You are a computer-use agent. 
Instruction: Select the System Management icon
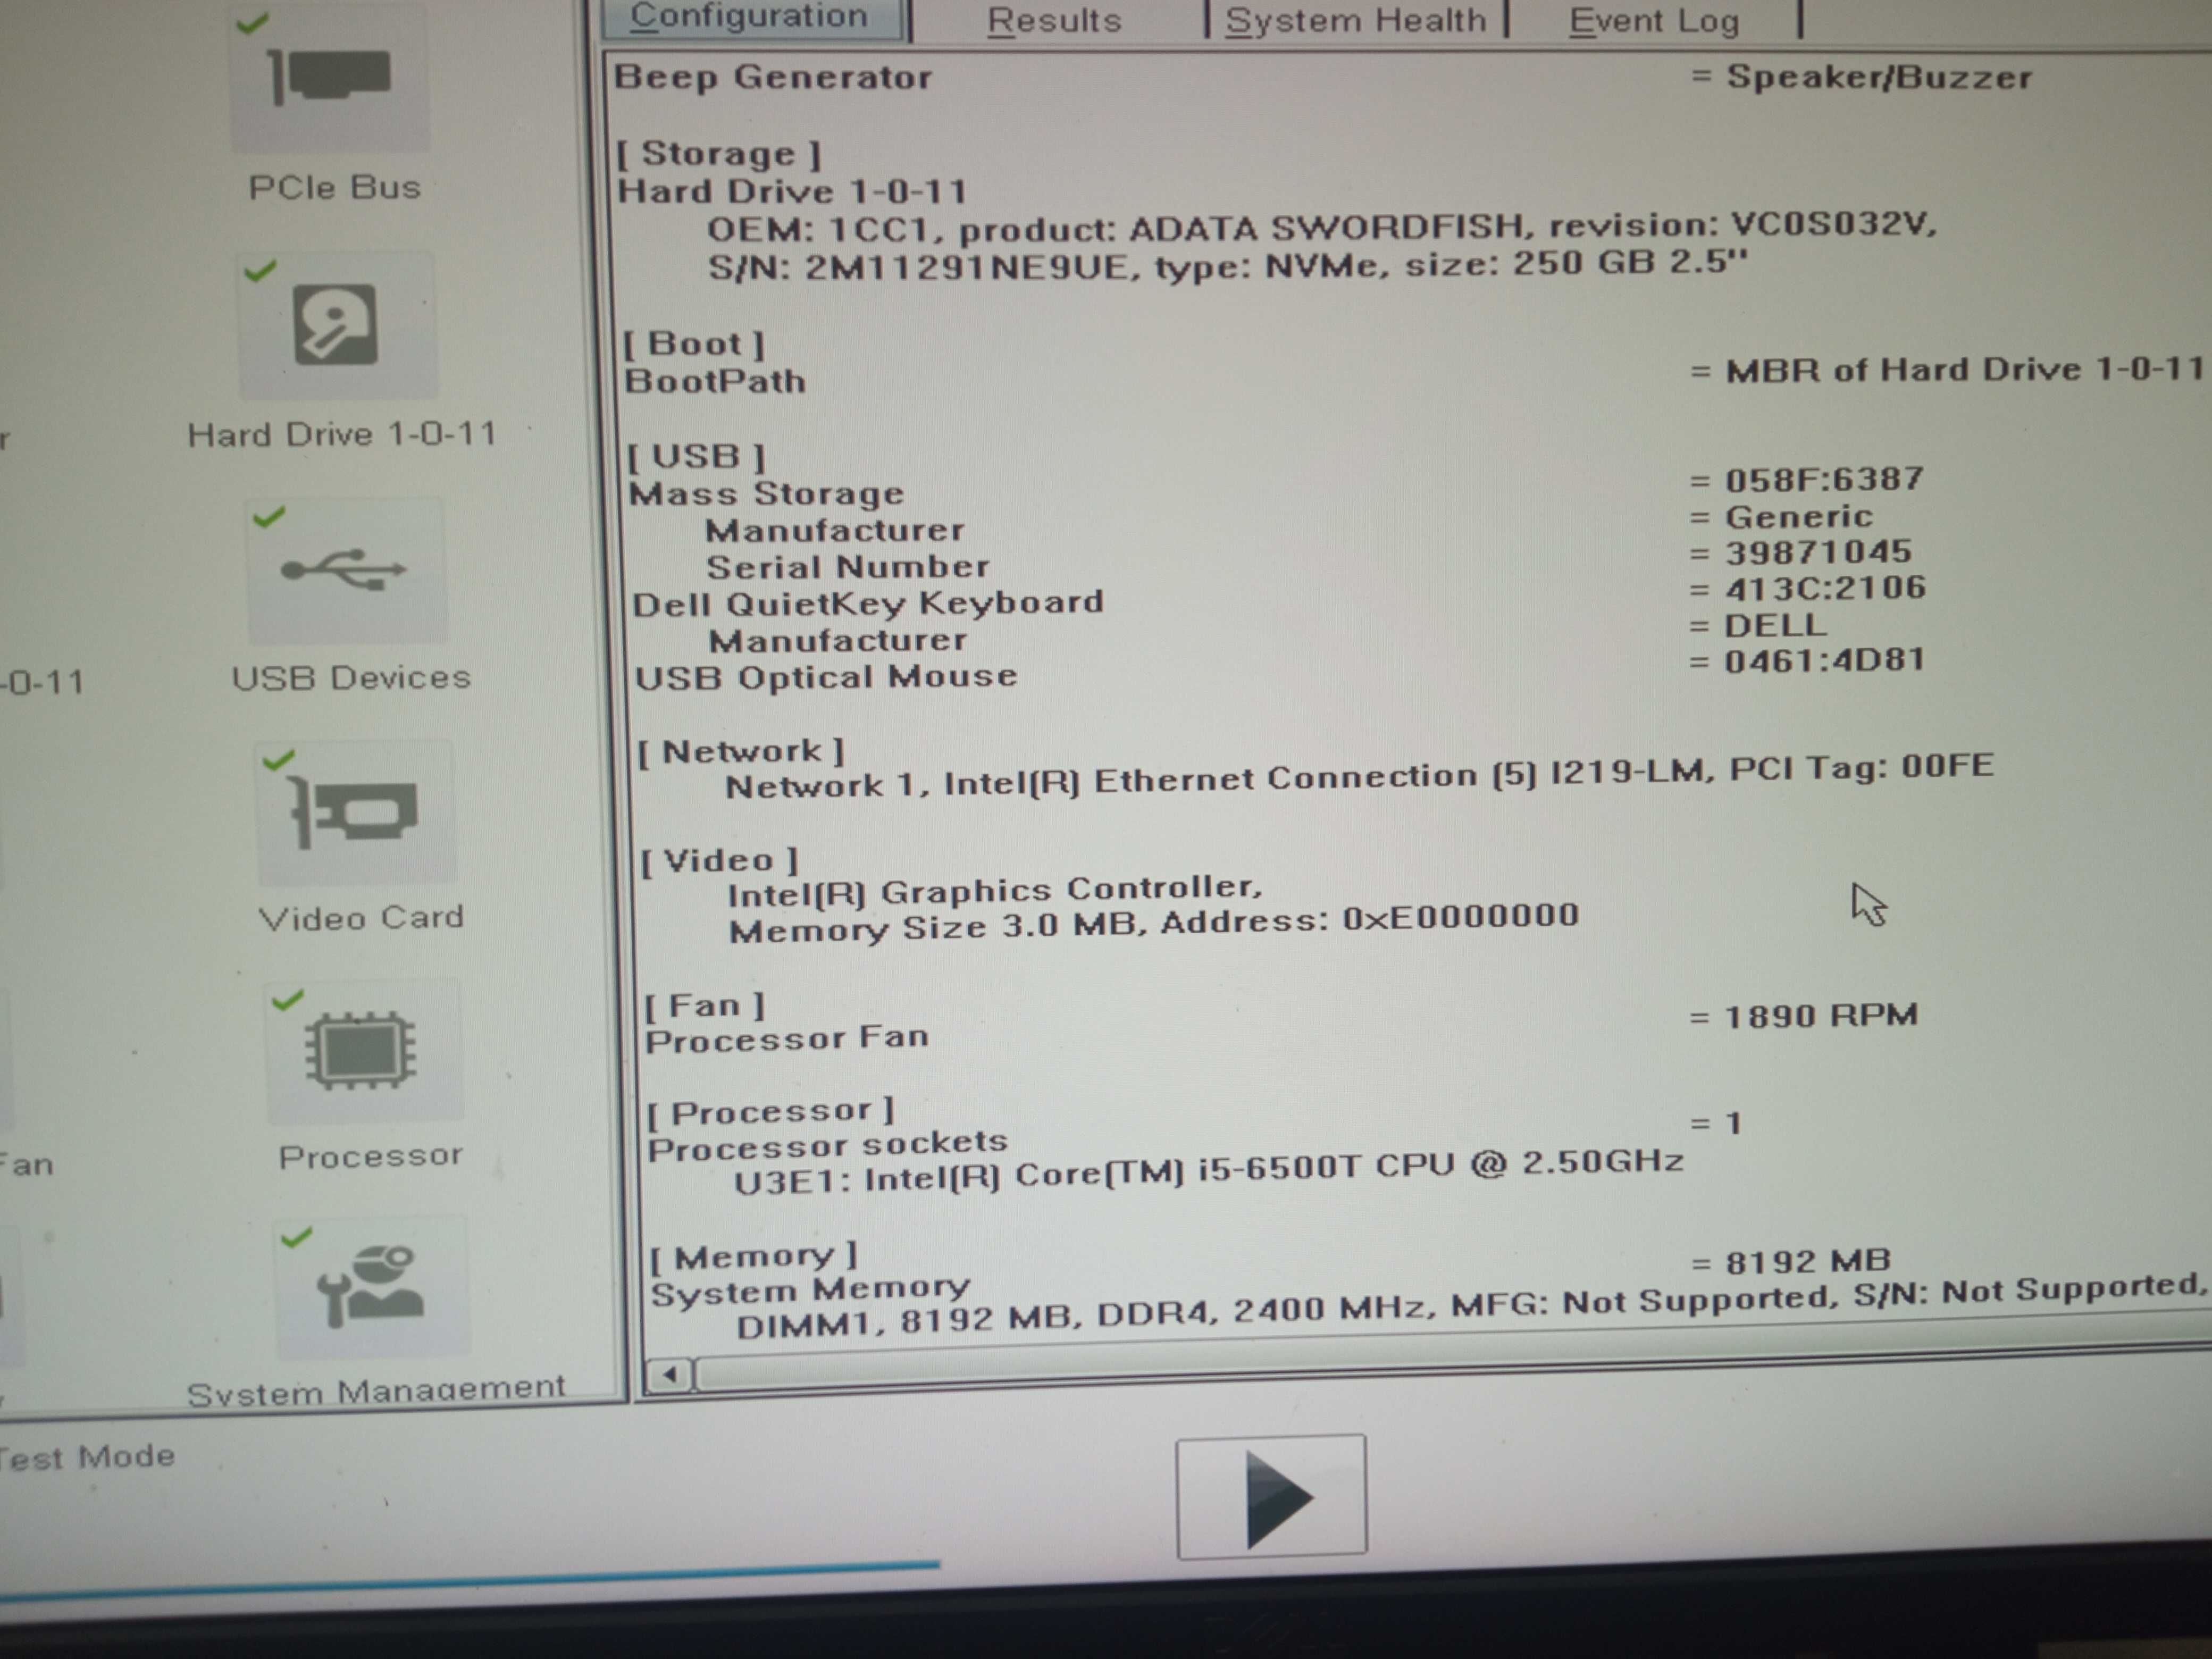point(371,1288)
